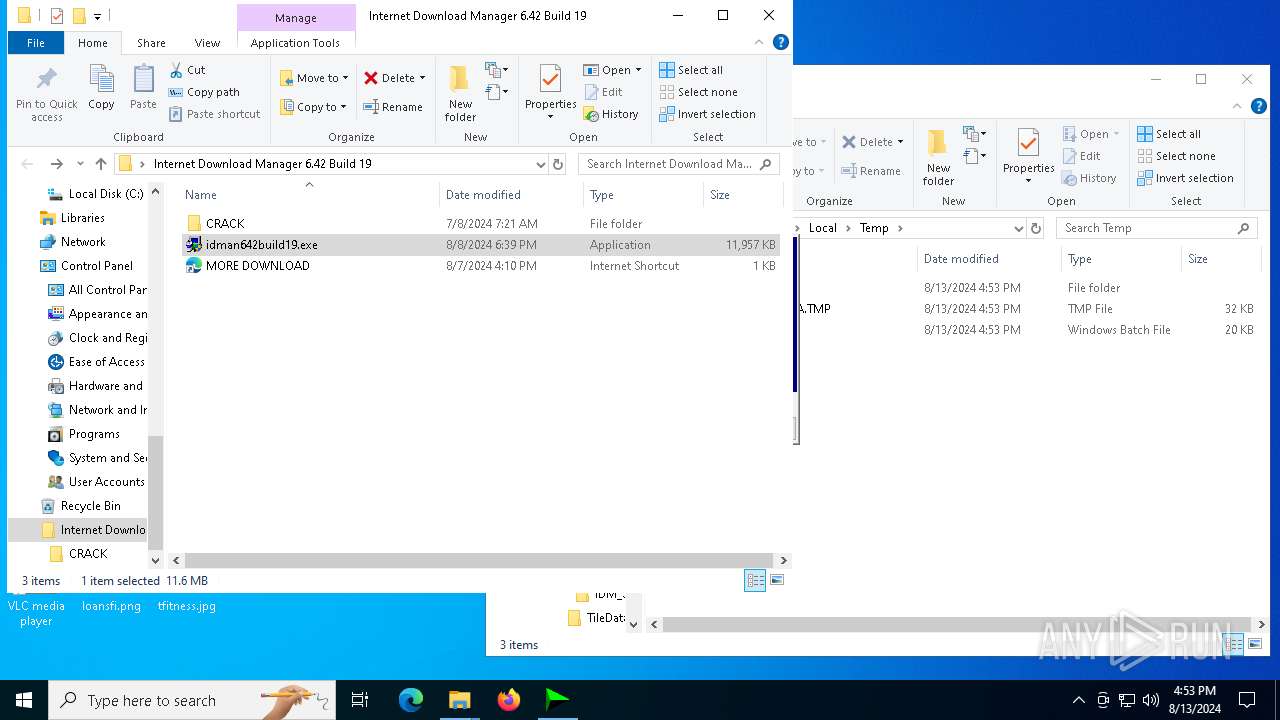Click the Cut scissors button
Image resolution: width=1280 pixels, height=720 pixels.
[187, 70]
